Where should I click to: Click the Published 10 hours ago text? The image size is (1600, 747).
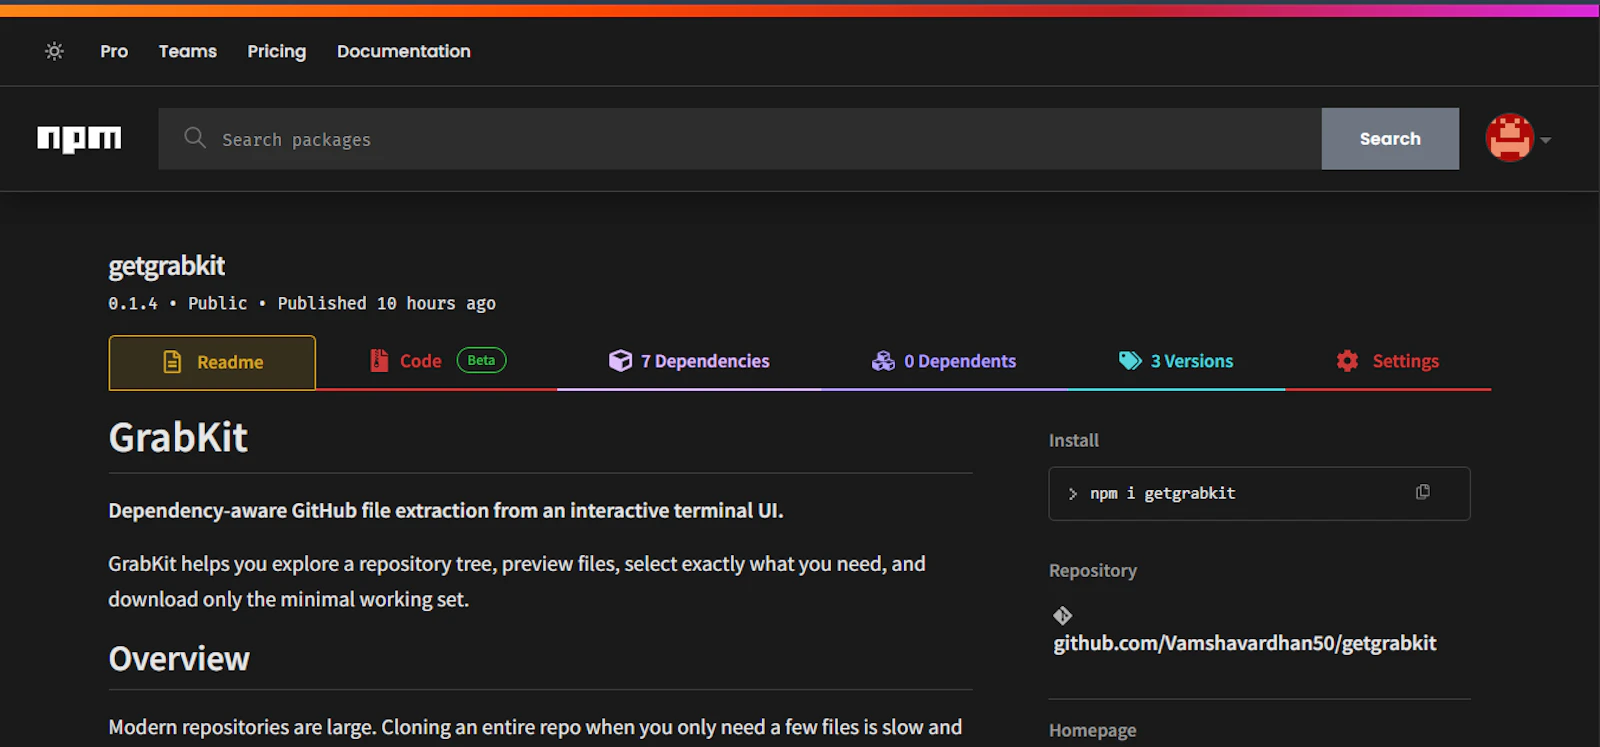pos(386,303)
